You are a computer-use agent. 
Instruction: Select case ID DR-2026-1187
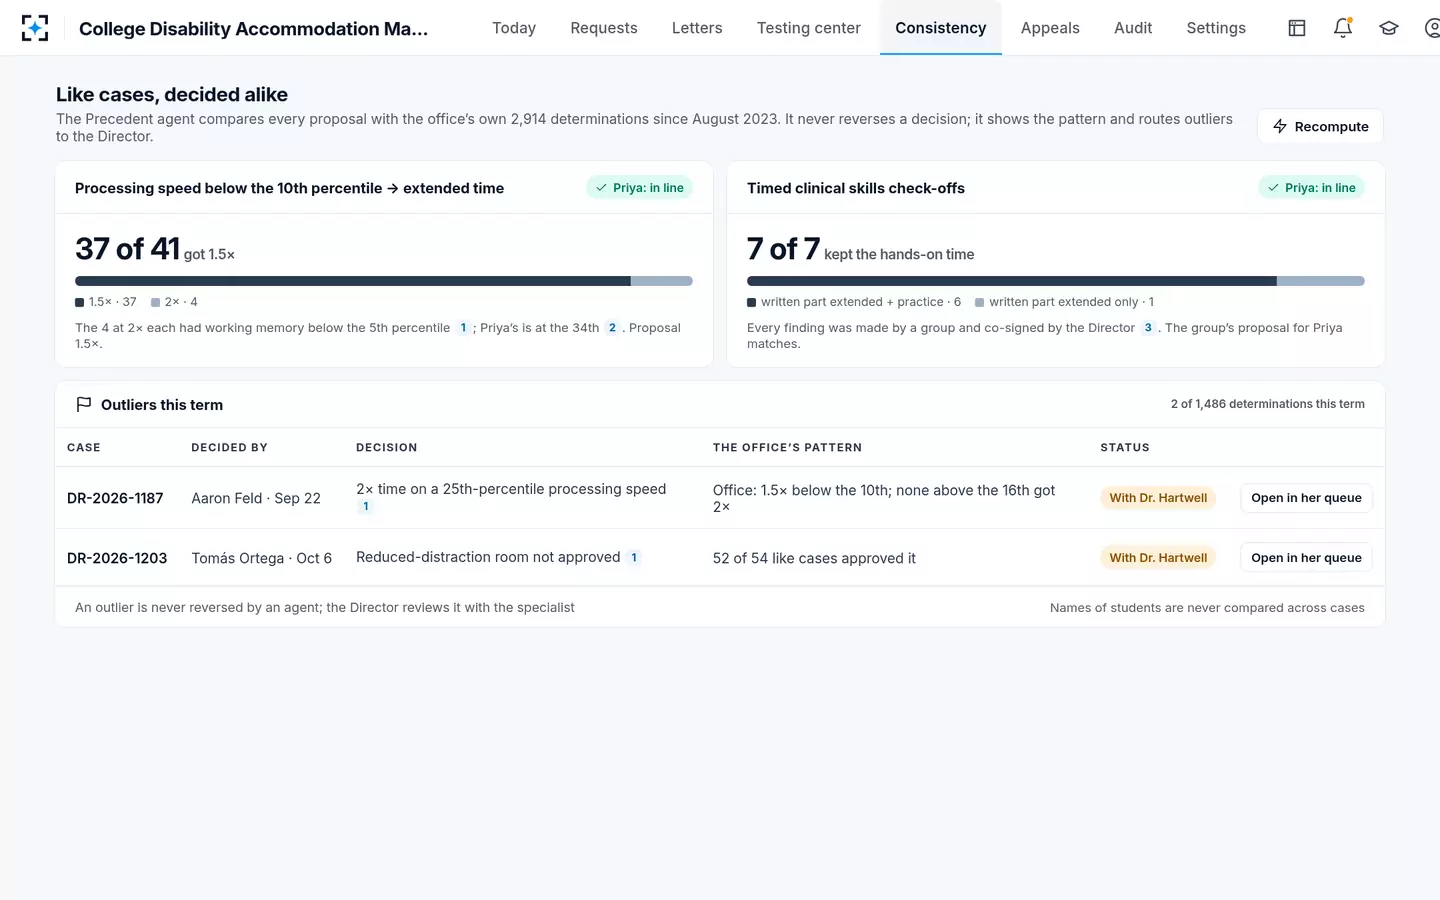pos(115,498)
